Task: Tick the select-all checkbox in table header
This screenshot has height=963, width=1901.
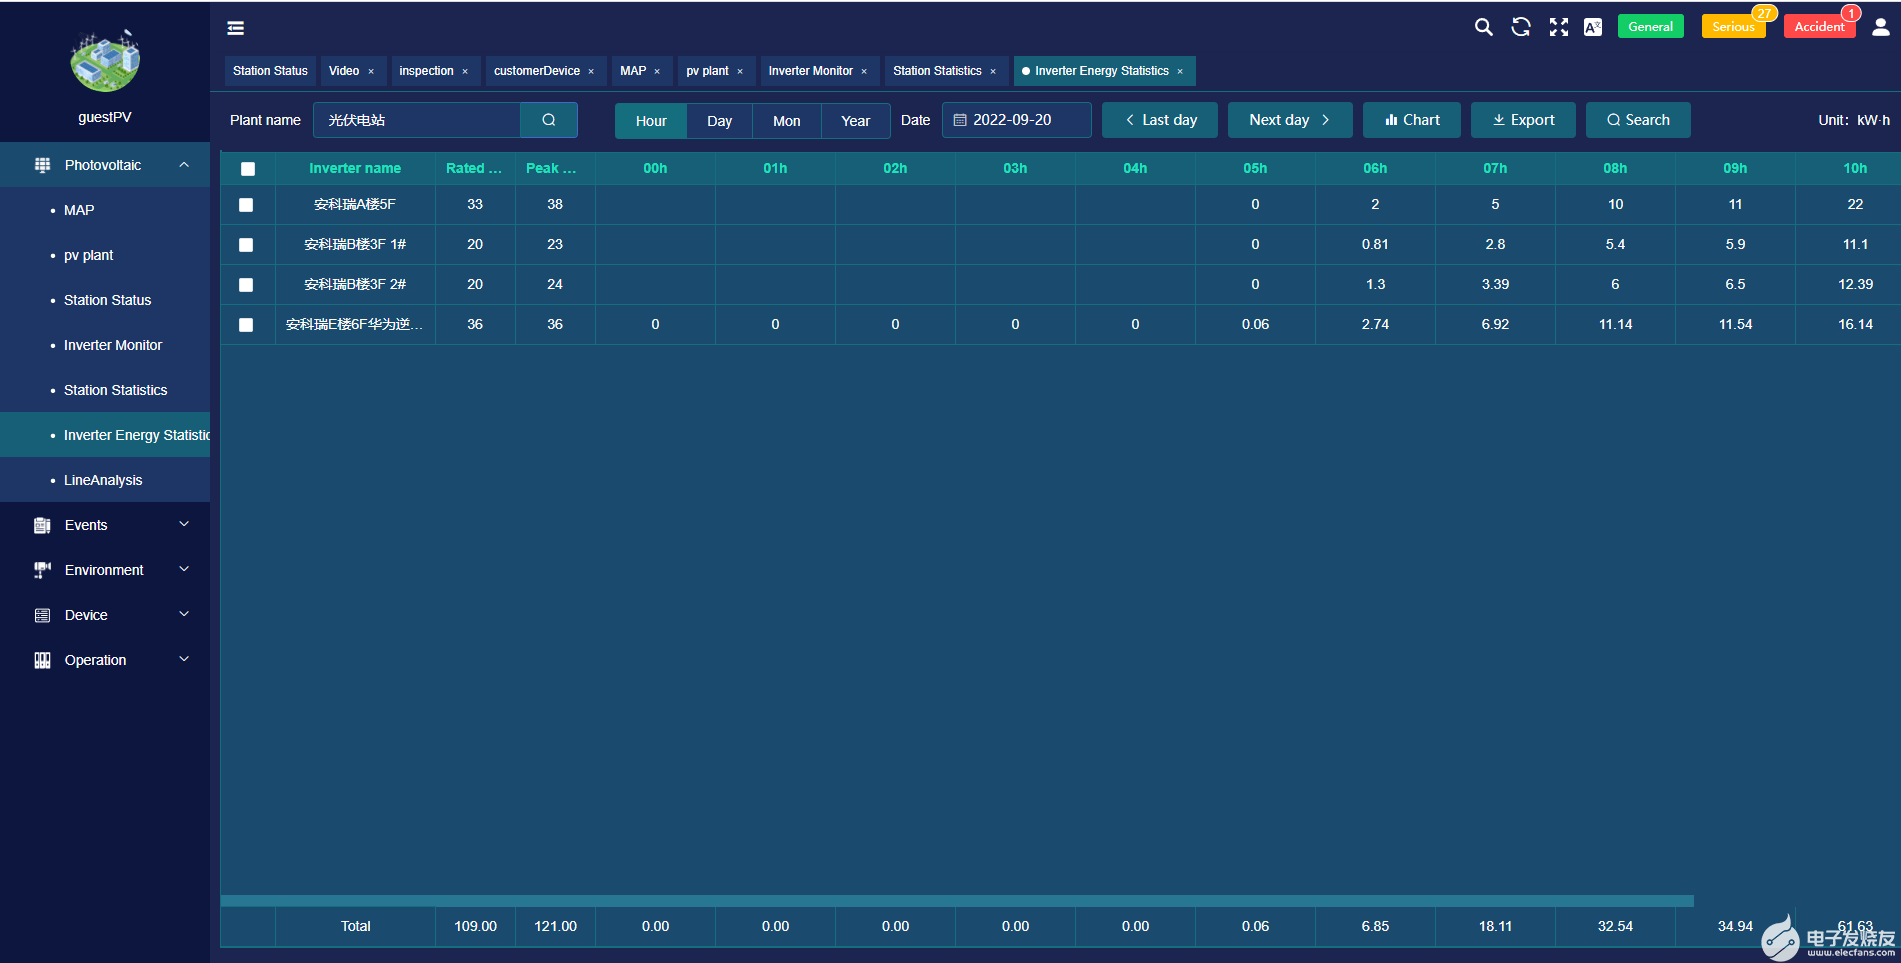Action: coord(248,169)
